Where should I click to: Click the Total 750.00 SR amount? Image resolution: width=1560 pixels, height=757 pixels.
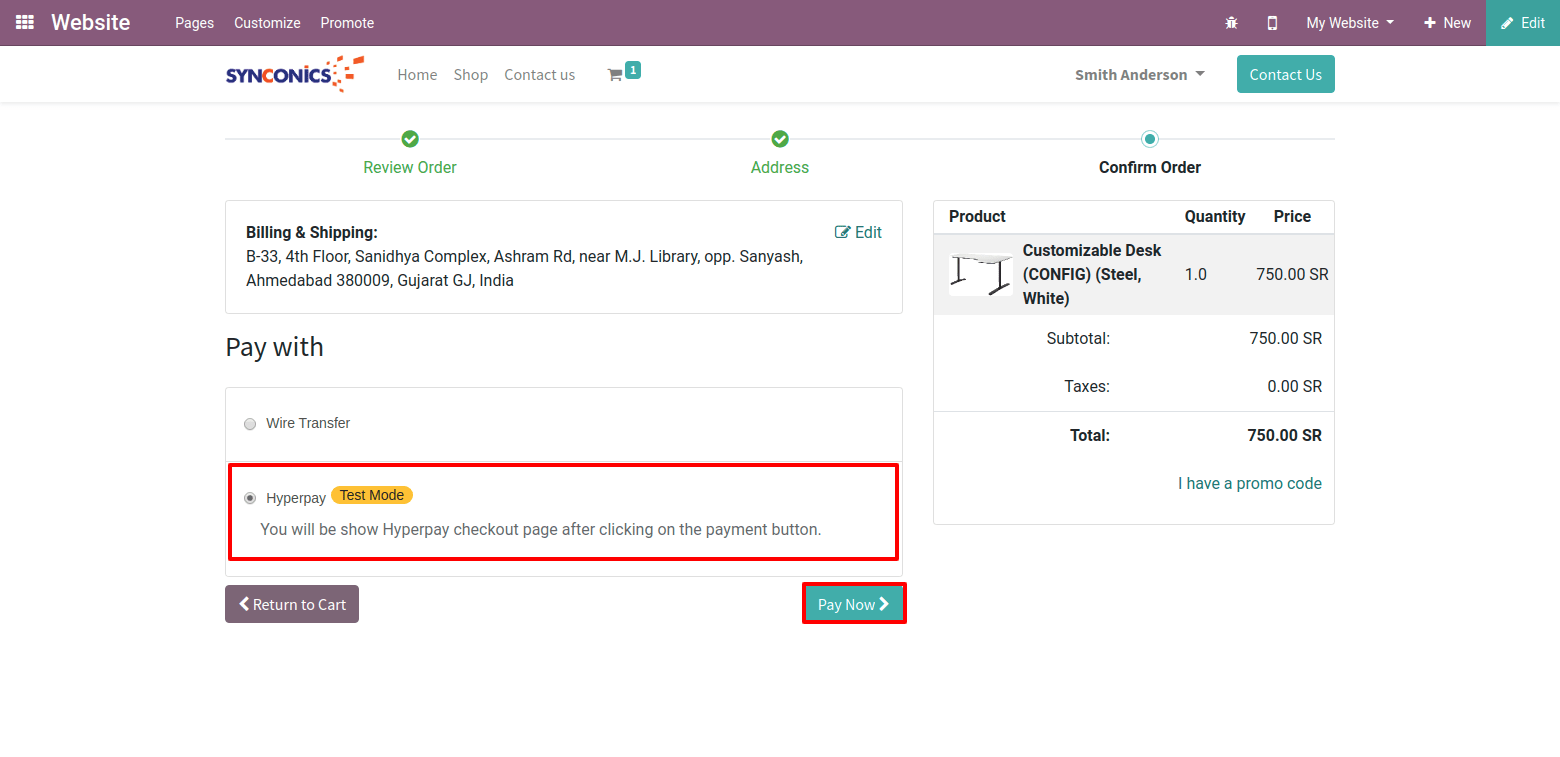coord(1285,435)
